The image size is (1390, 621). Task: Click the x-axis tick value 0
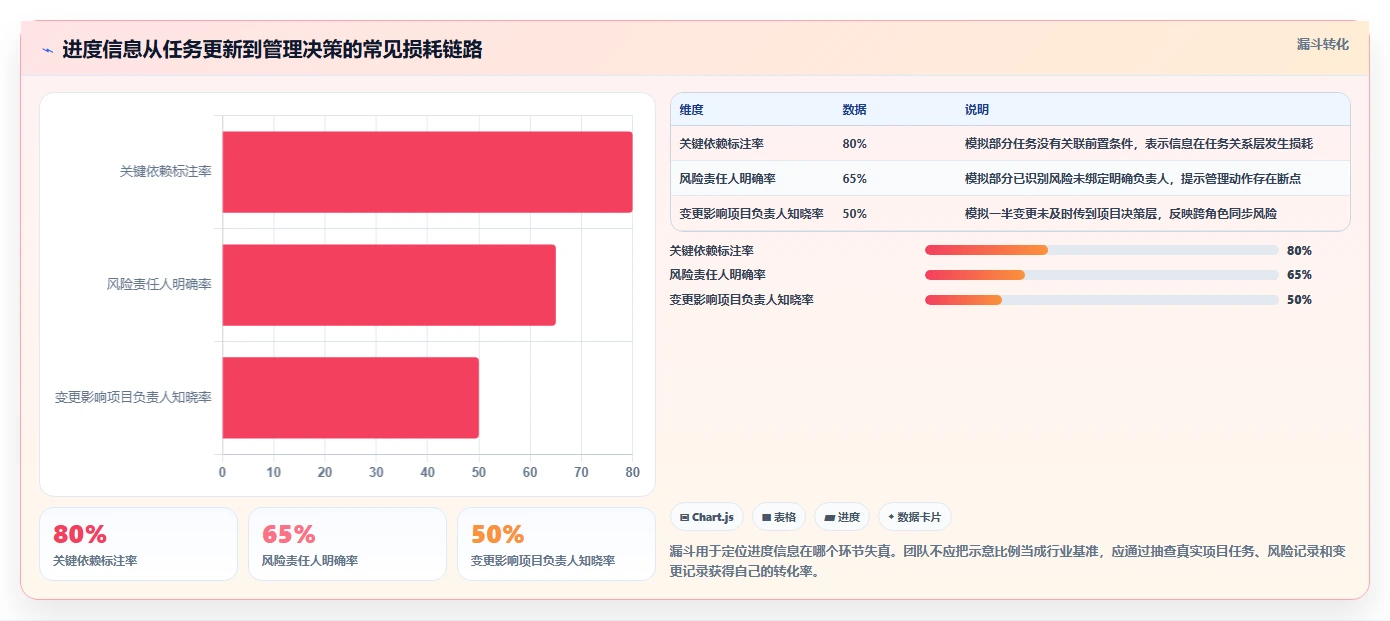(222, 472)
